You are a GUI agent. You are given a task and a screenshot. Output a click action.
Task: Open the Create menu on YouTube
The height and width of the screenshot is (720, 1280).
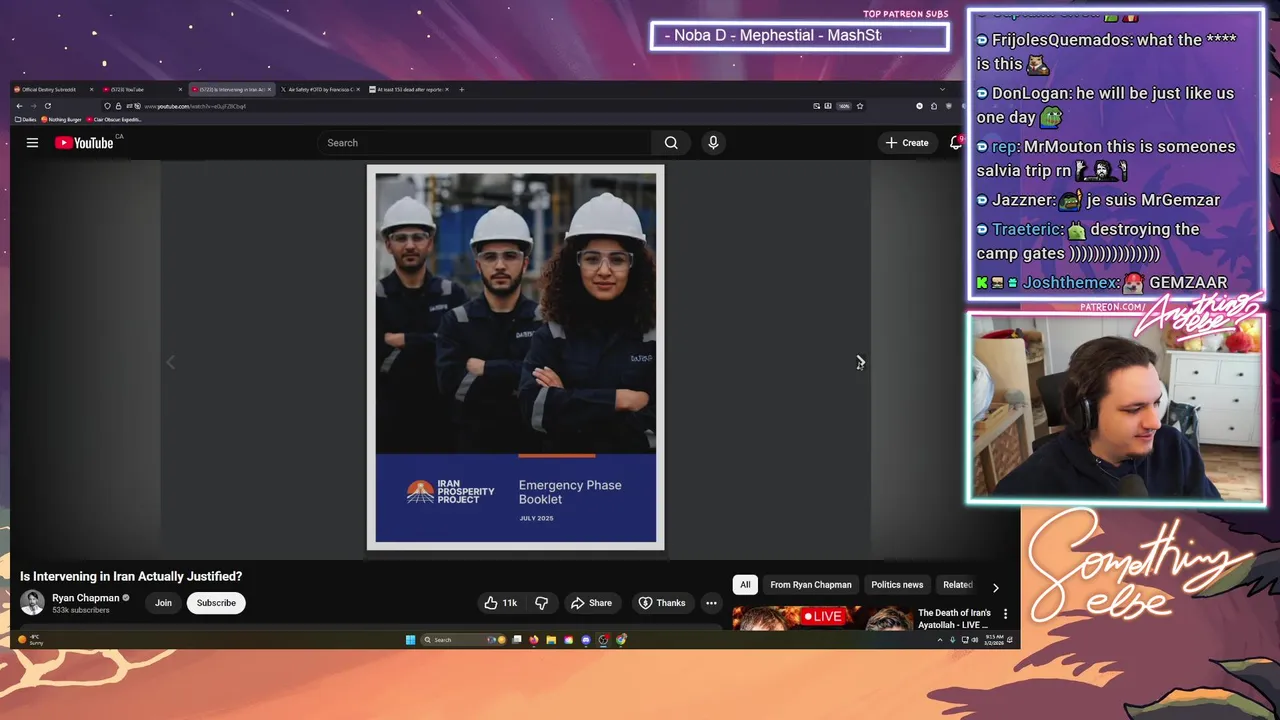[907, 143]
